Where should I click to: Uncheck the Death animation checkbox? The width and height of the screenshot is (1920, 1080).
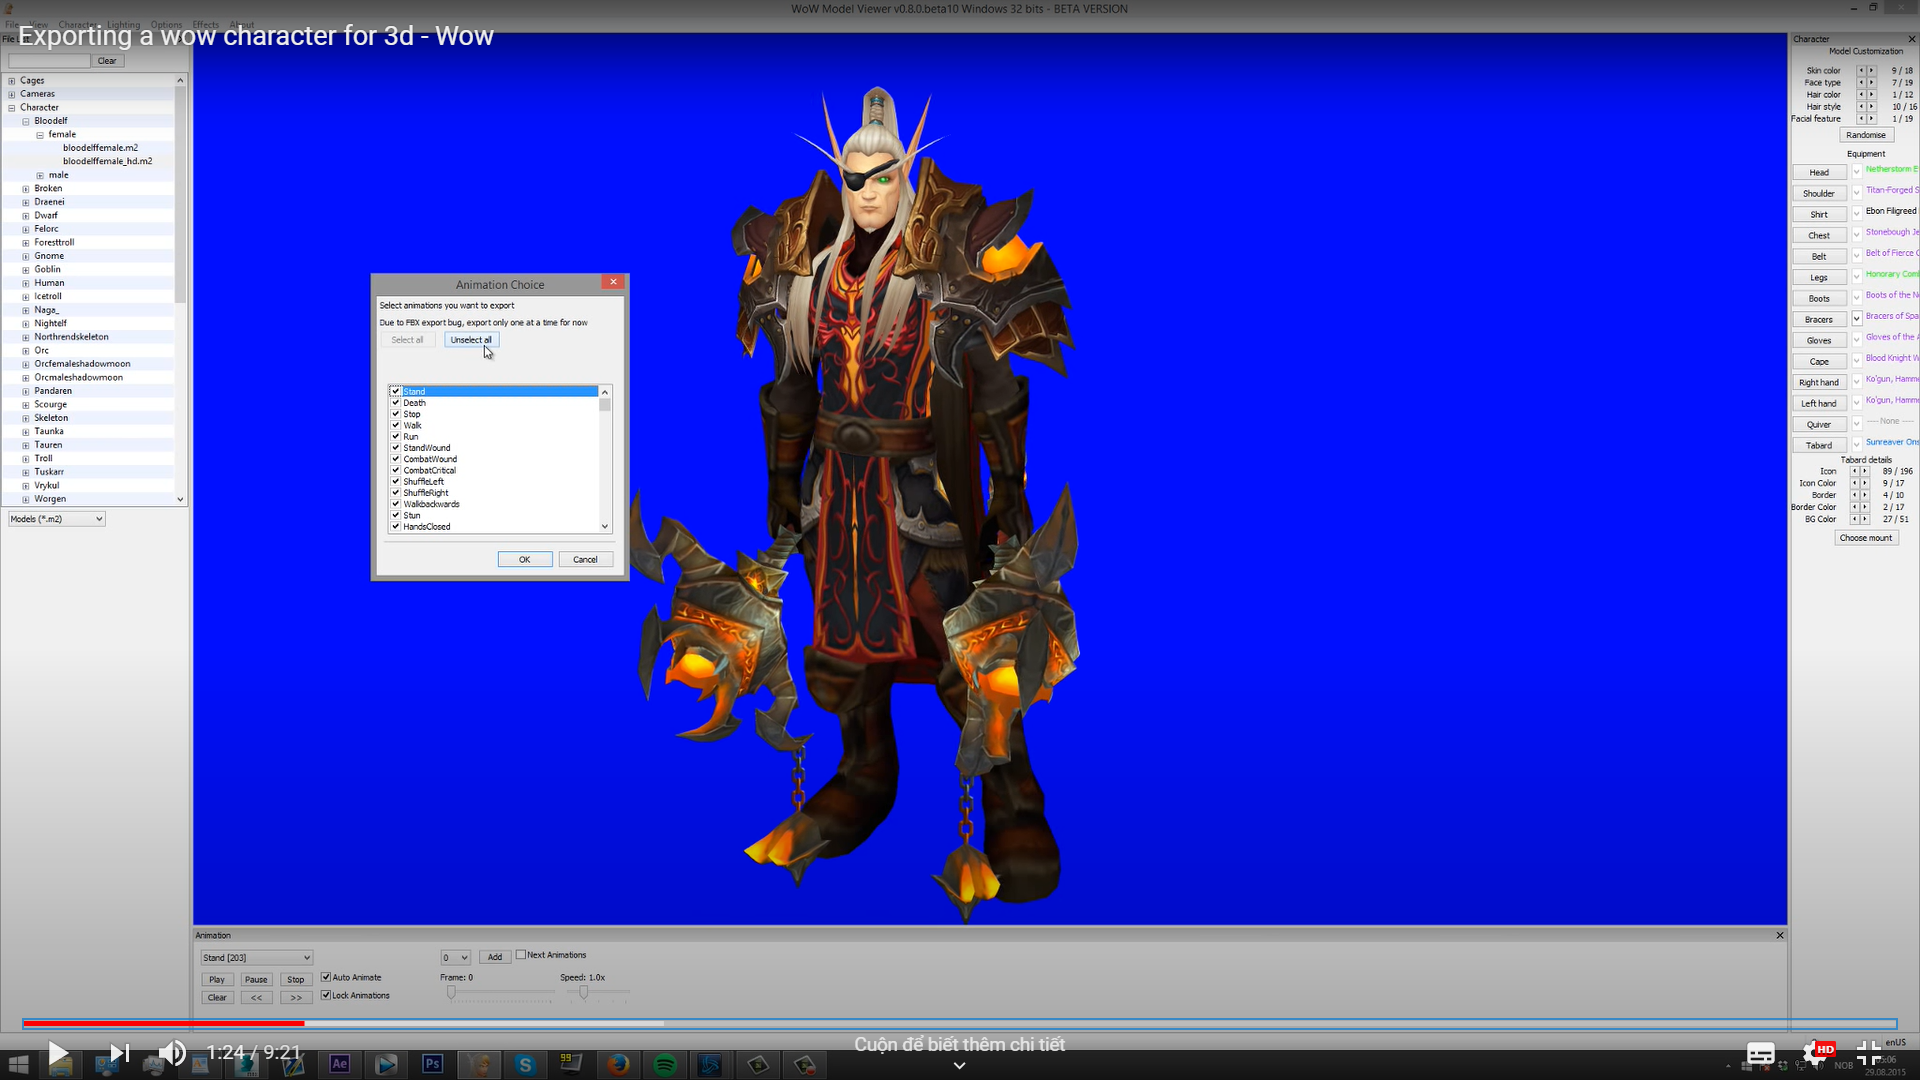396,402
